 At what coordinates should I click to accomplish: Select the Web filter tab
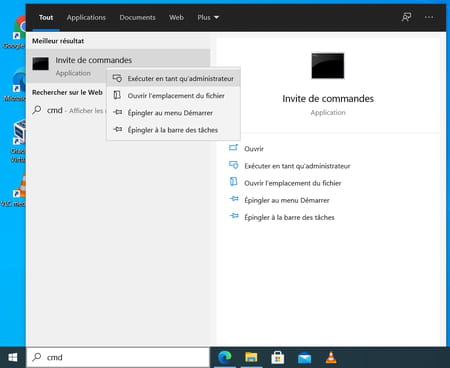176,17
